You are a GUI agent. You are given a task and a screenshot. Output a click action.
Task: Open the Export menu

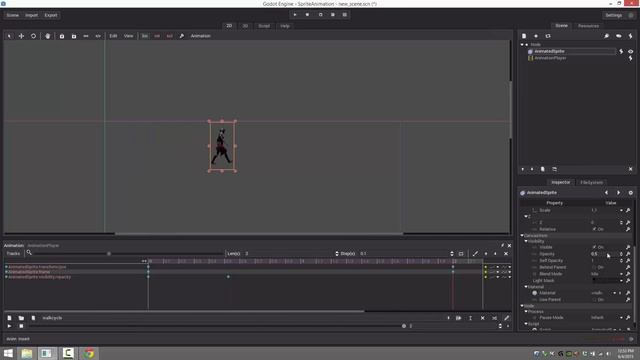51,15
